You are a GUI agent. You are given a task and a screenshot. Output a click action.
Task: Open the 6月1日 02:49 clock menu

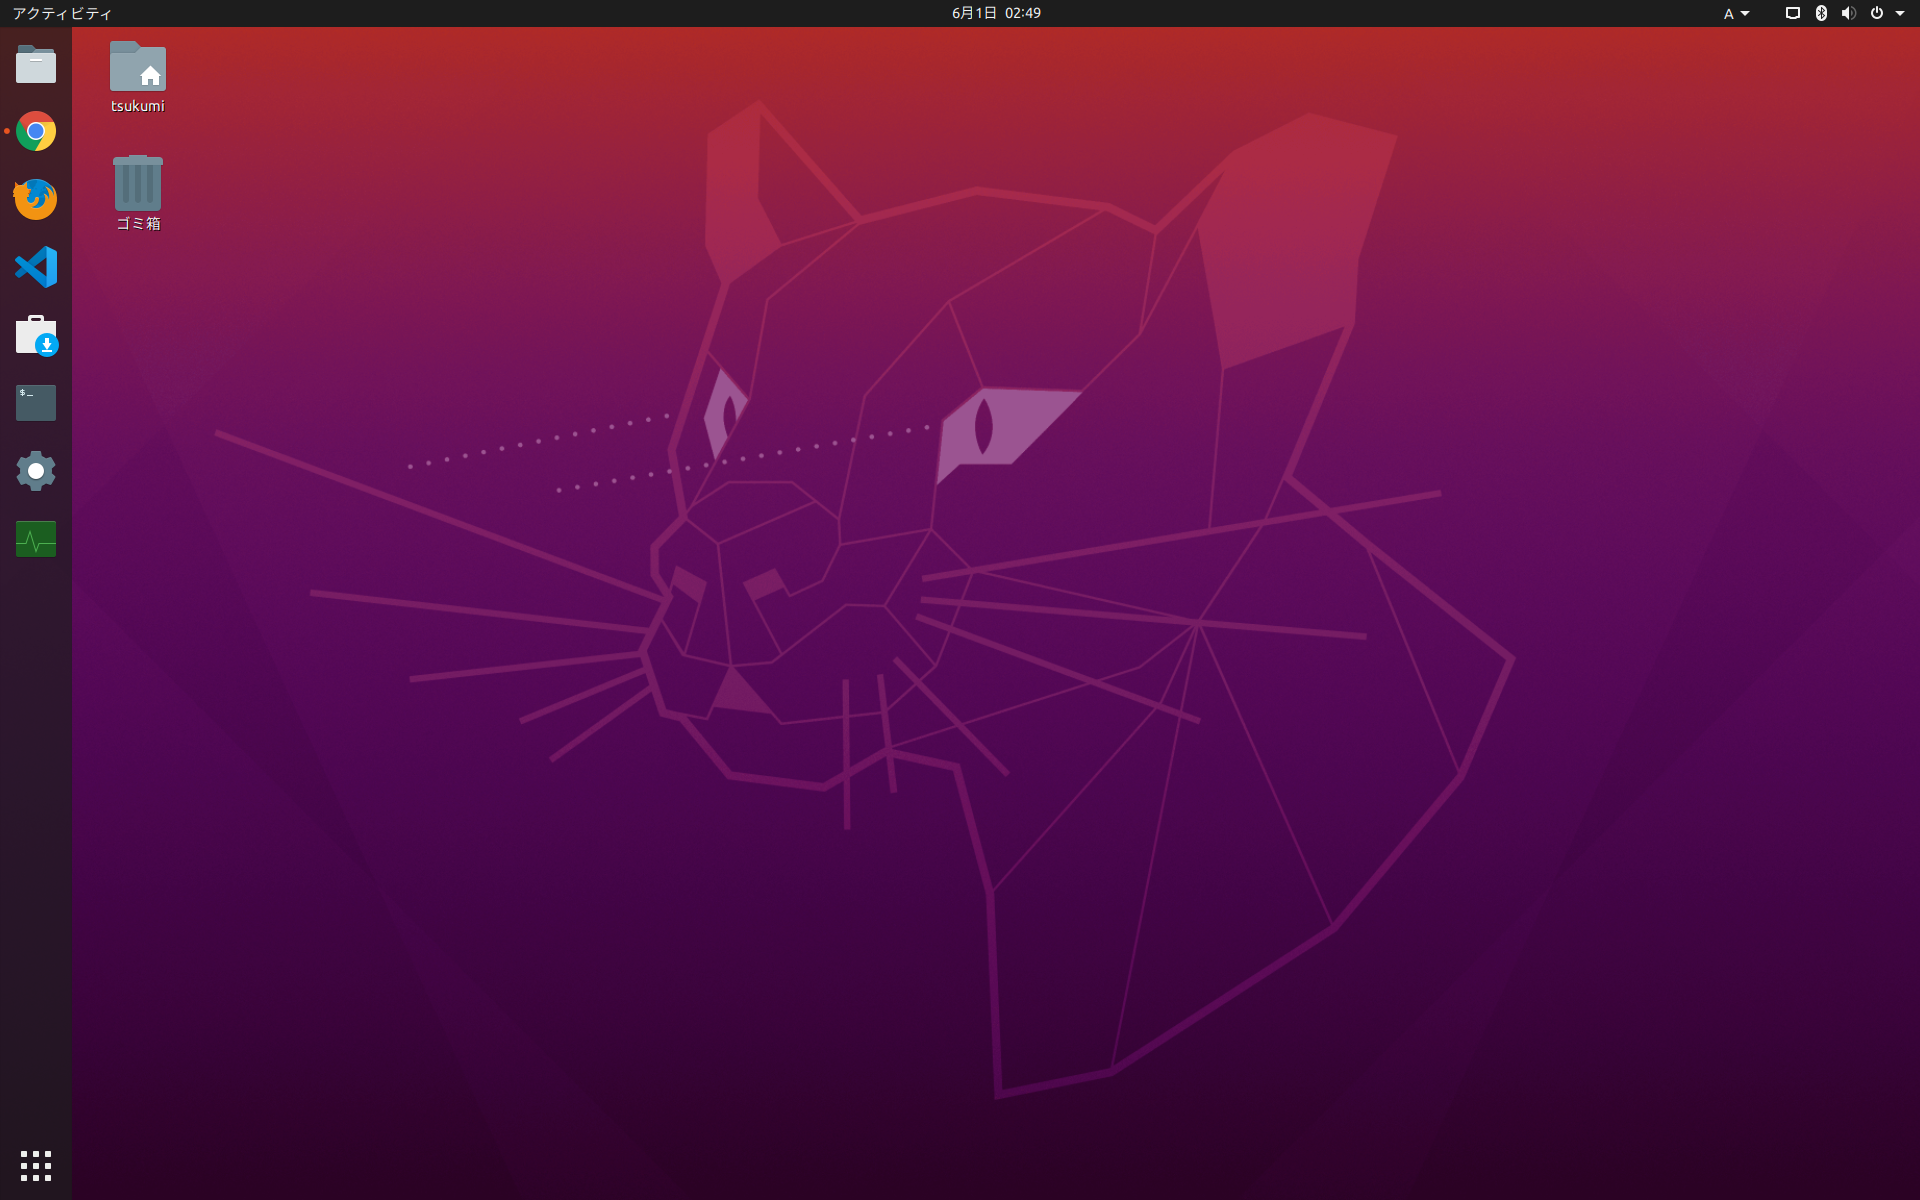pos(996,13)
